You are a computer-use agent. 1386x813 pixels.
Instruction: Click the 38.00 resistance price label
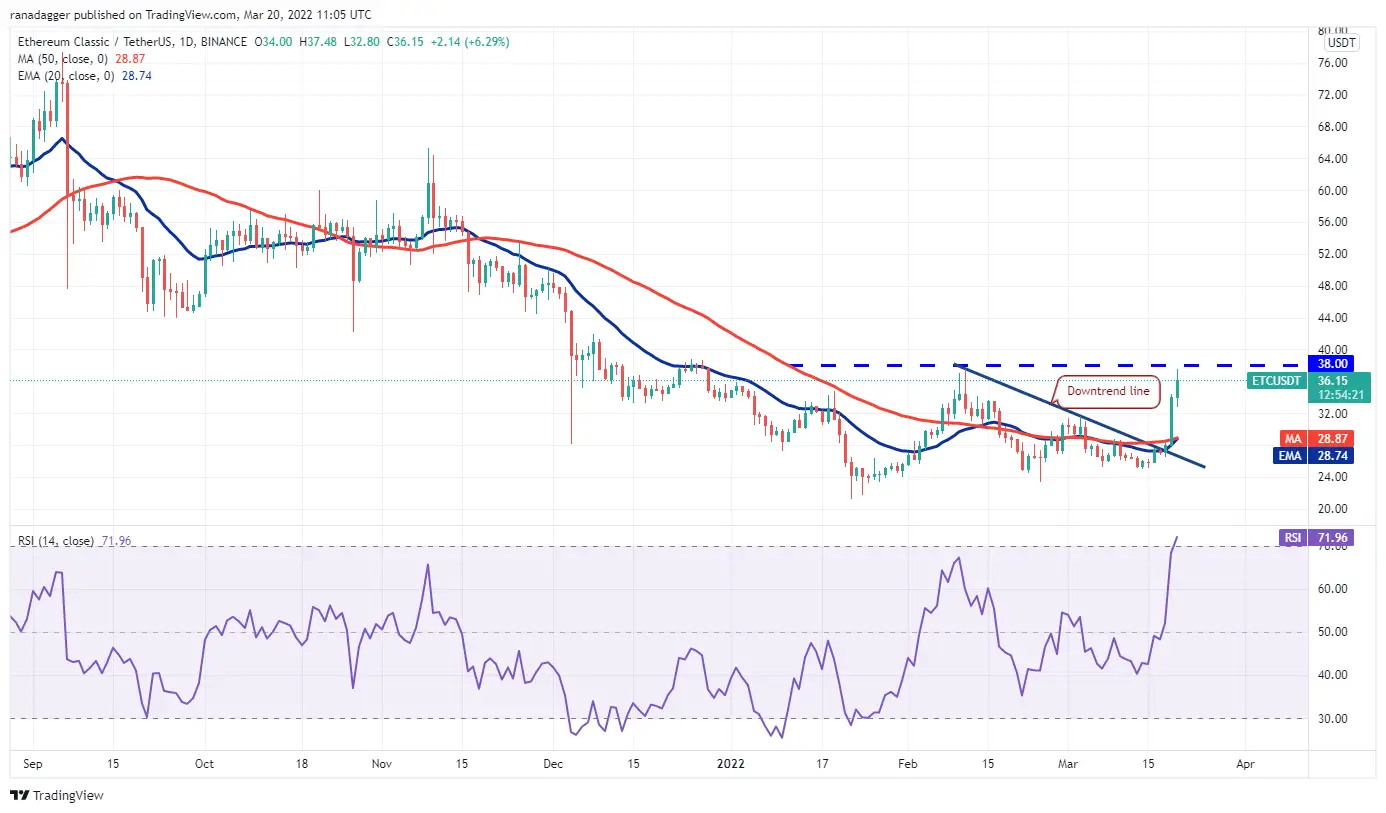pos(1335,365)
